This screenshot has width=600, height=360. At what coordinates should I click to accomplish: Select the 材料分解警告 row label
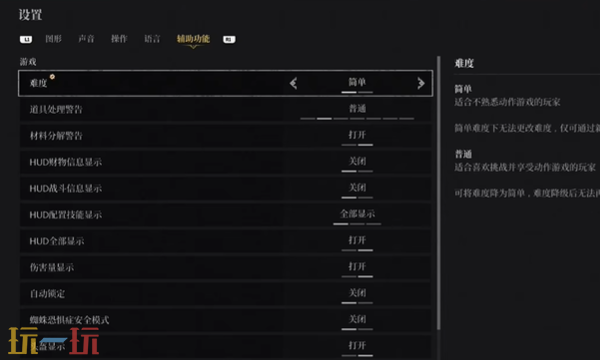[x=56, y=136]
